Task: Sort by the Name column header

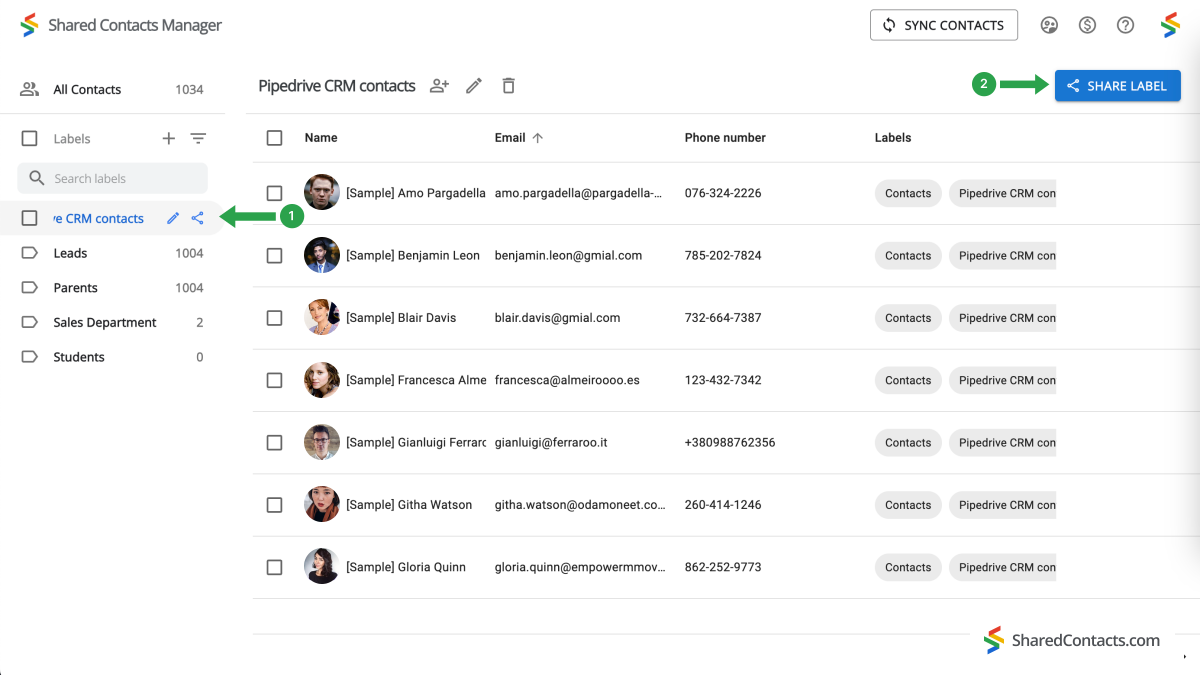Action: (x=321, y=138)
